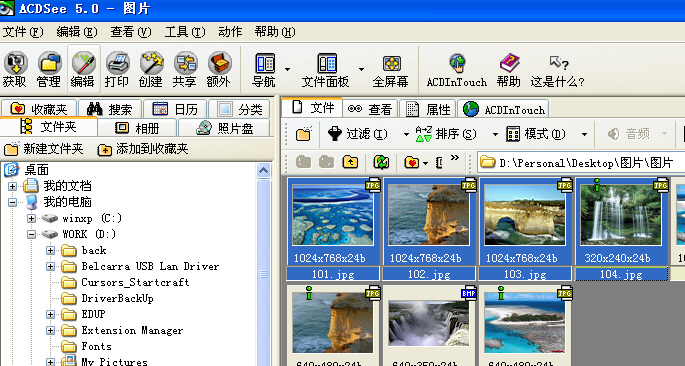This screenshot has width=685, height=366.
Task: Open the 额外 (Extras) treasure chest icon
Action: [x=219, y=63]
